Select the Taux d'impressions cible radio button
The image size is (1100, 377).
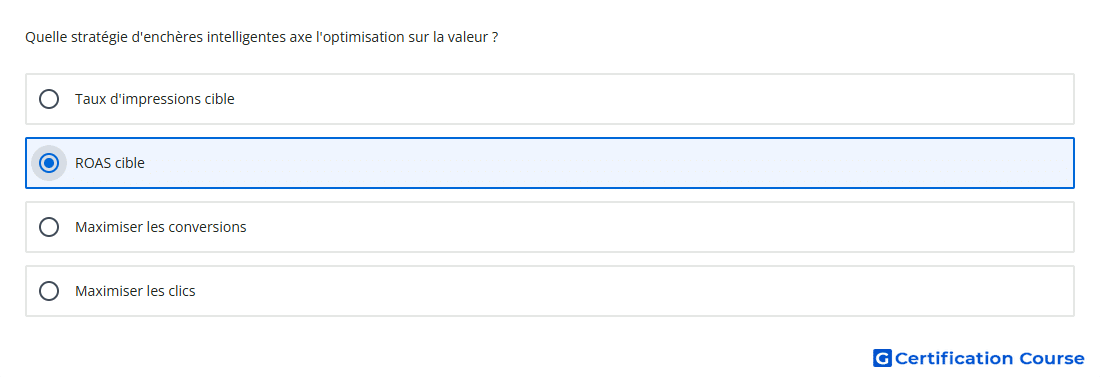click(x=49, y=99)
